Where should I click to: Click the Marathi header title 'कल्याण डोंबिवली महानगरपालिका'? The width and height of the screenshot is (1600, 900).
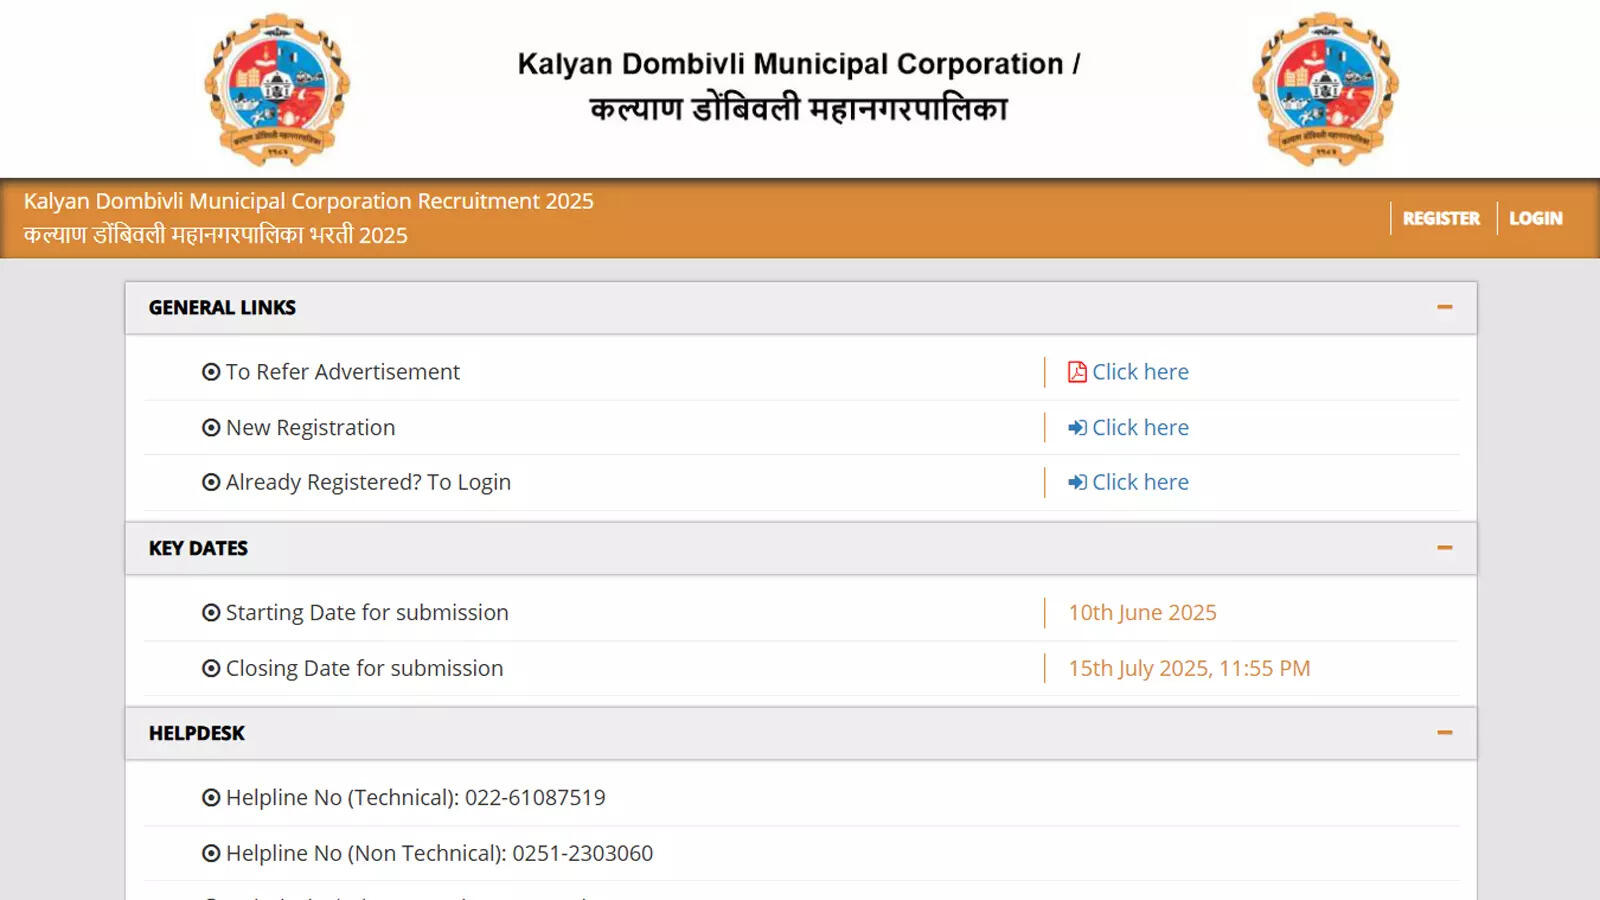[799, 108]
